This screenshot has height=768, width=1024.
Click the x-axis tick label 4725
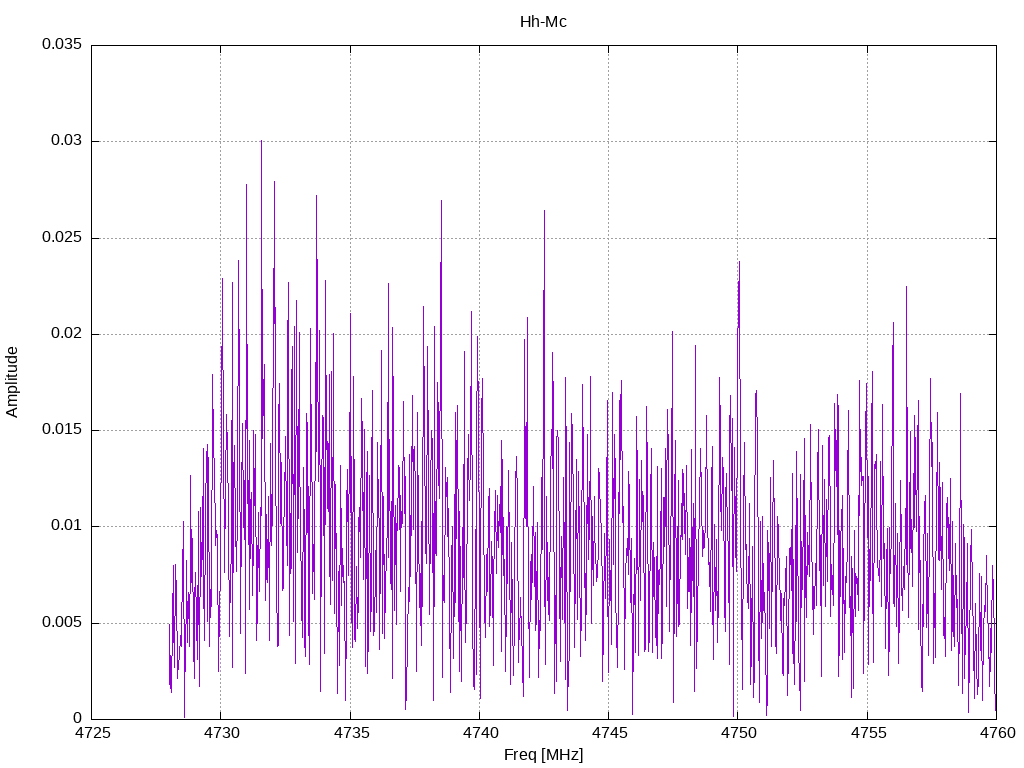93,733
